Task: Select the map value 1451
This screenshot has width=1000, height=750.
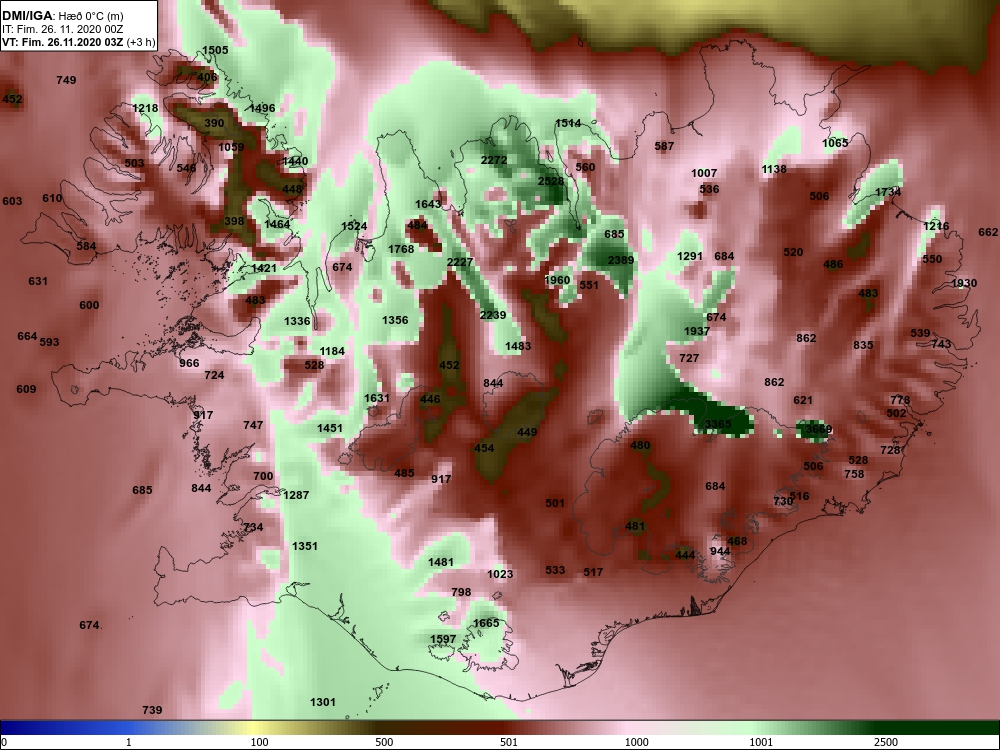Action: (x=330, y=429)
